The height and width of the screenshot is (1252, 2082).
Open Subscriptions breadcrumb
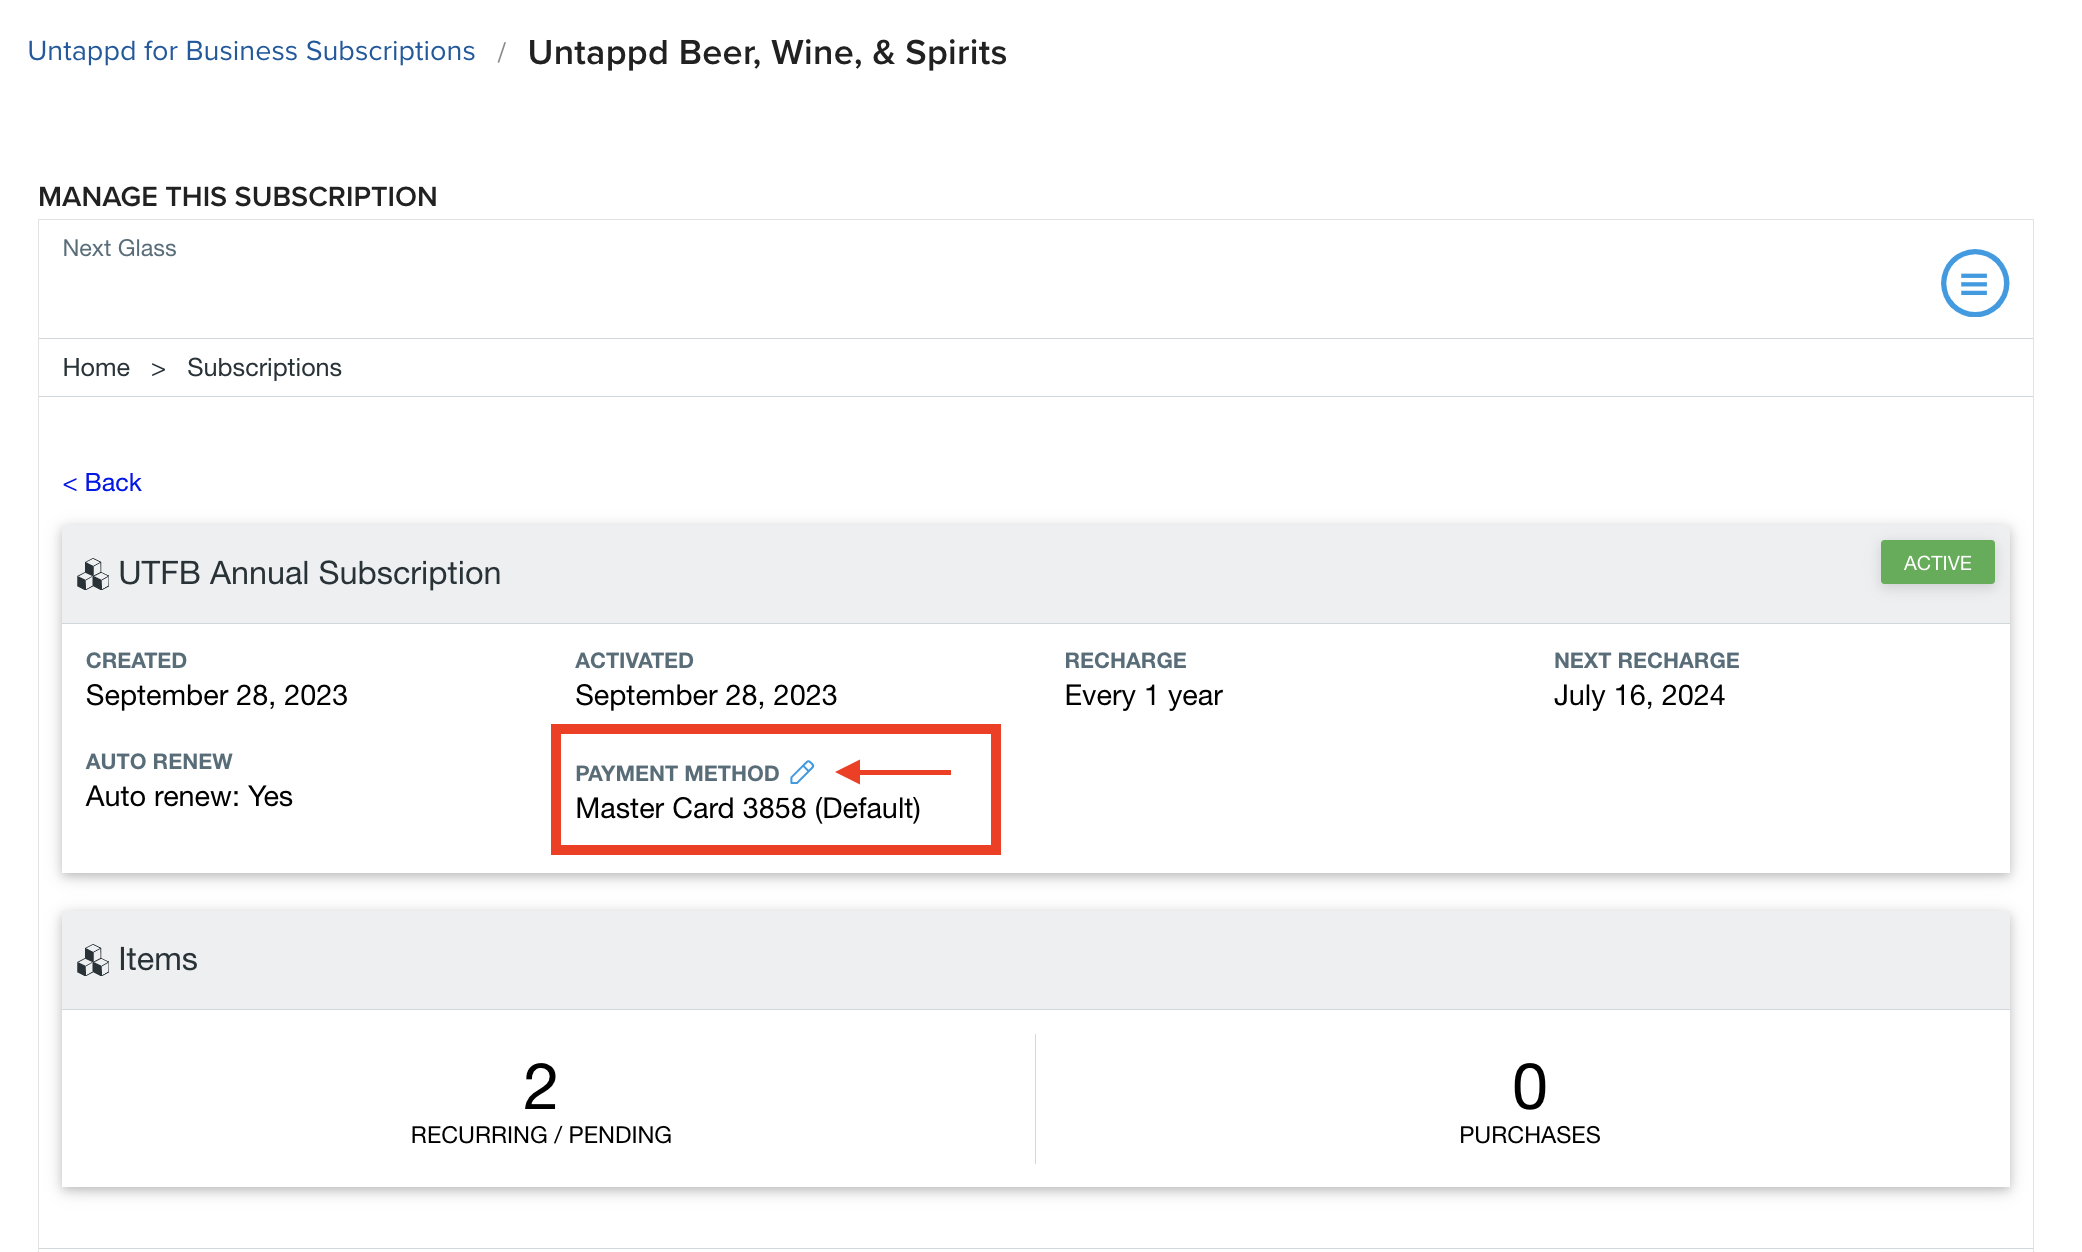tap(264, 367)
